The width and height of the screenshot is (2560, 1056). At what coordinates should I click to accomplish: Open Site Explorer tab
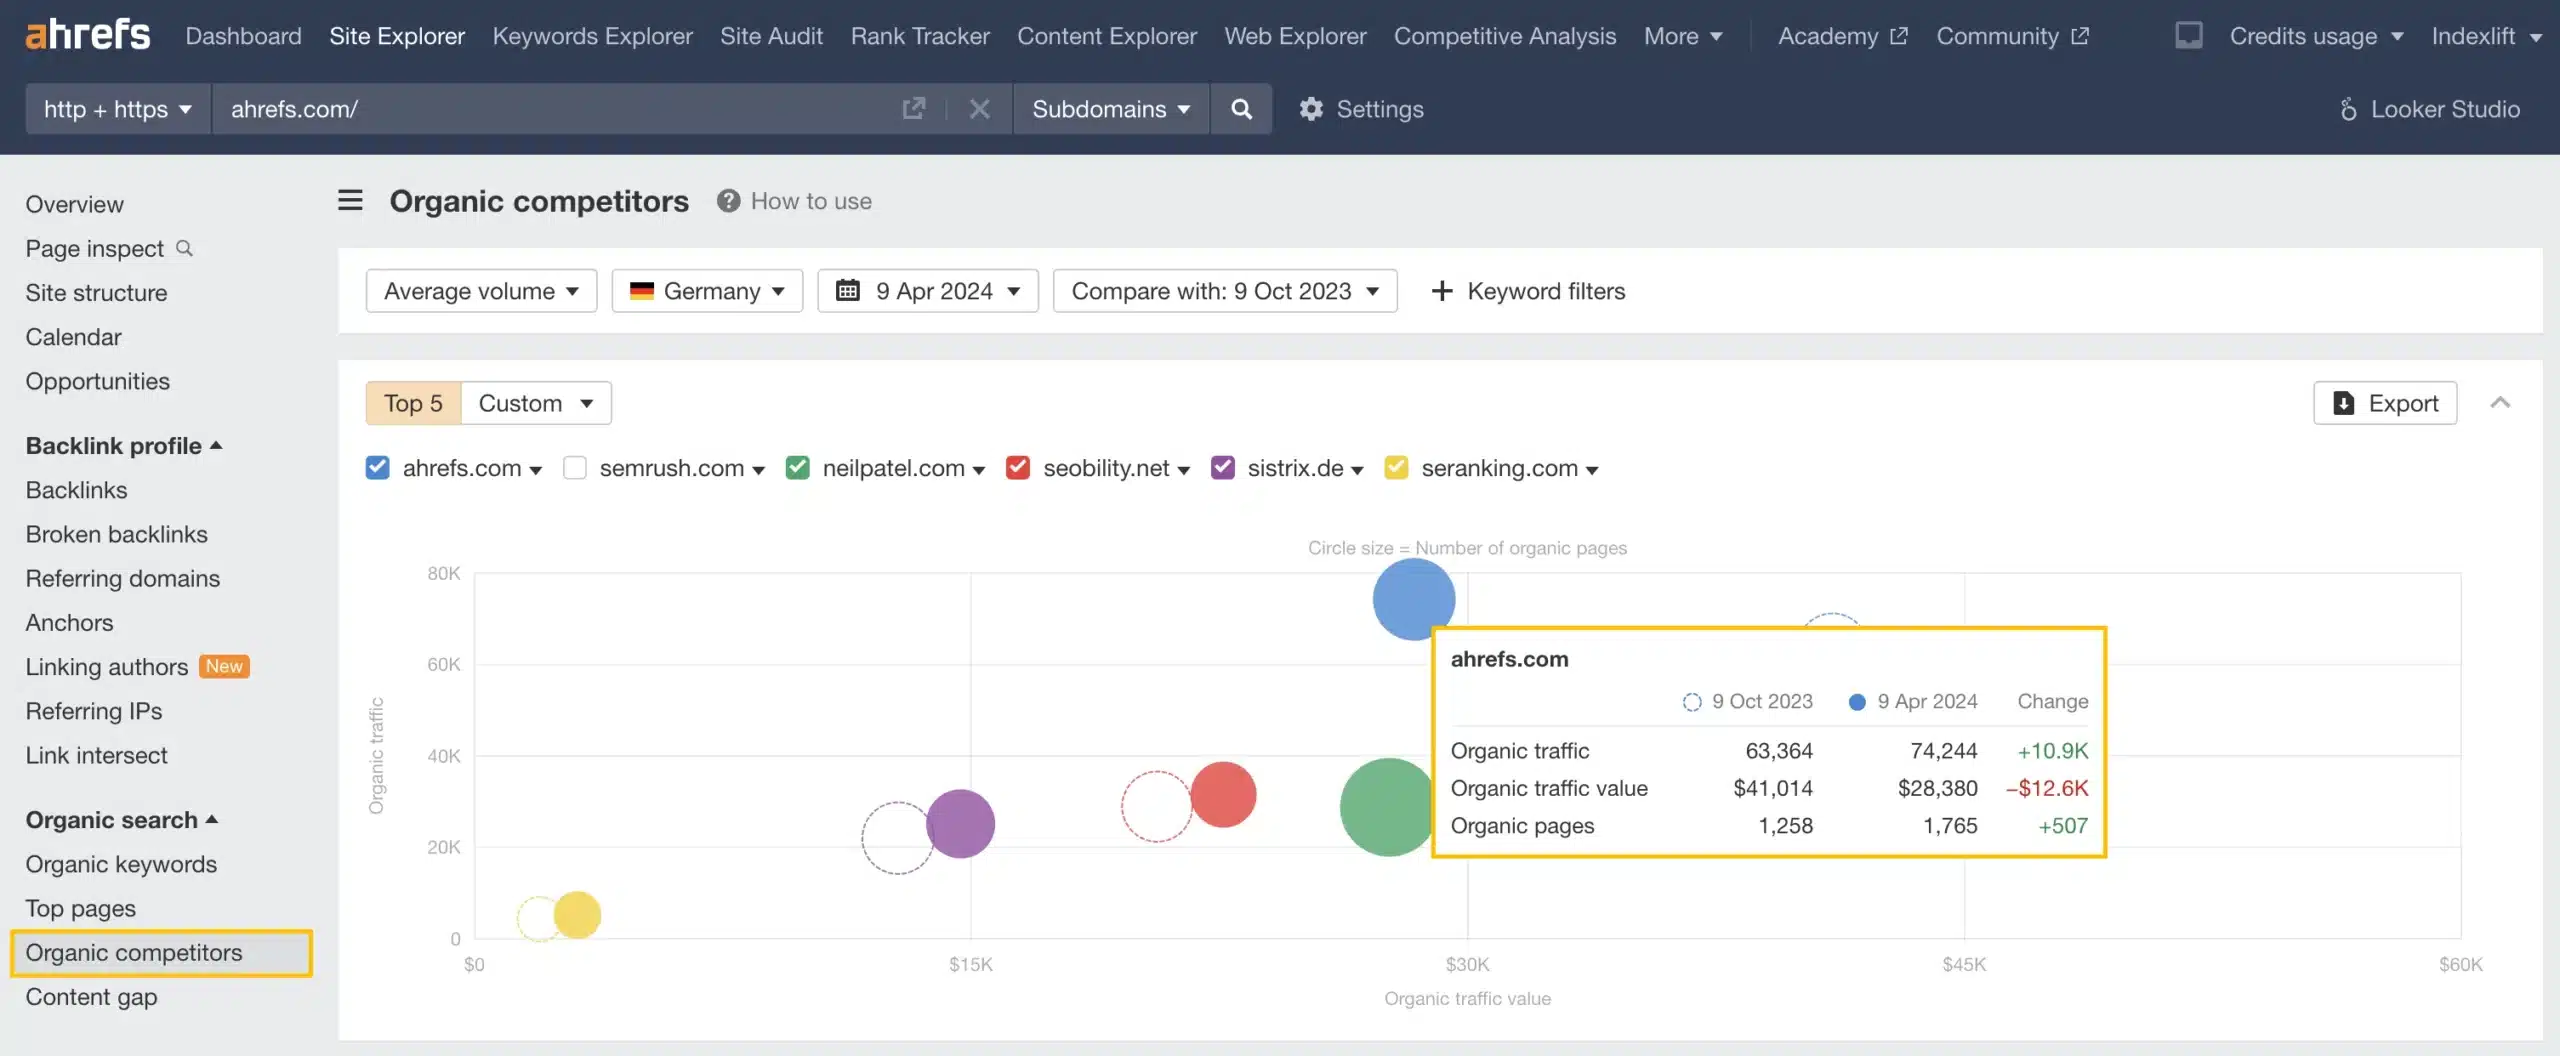coord(397,36)
